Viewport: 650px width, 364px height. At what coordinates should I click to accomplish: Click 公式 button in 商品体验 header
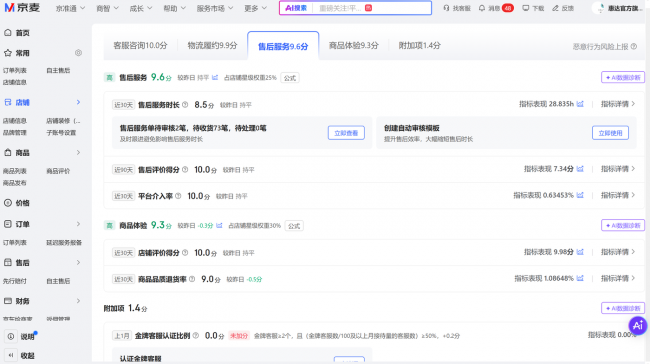pyautogui.click(x=294, y=226)
